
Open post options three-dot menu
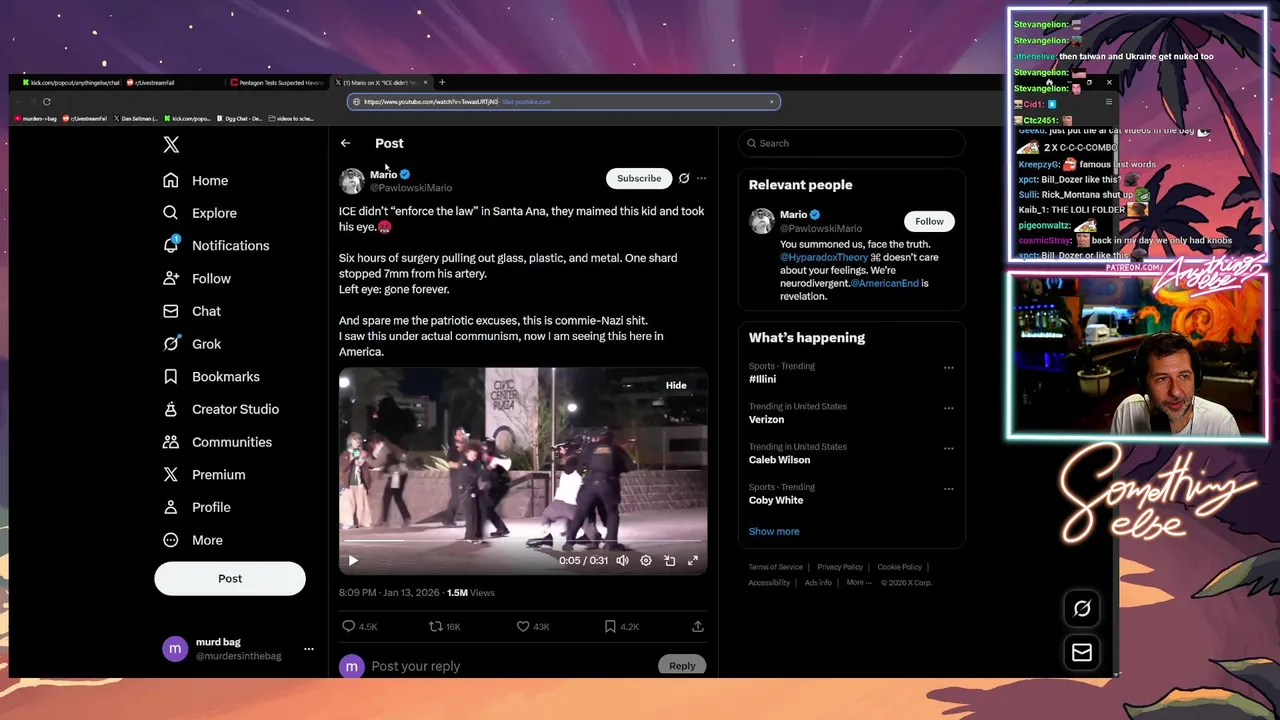tap(701, 178)
